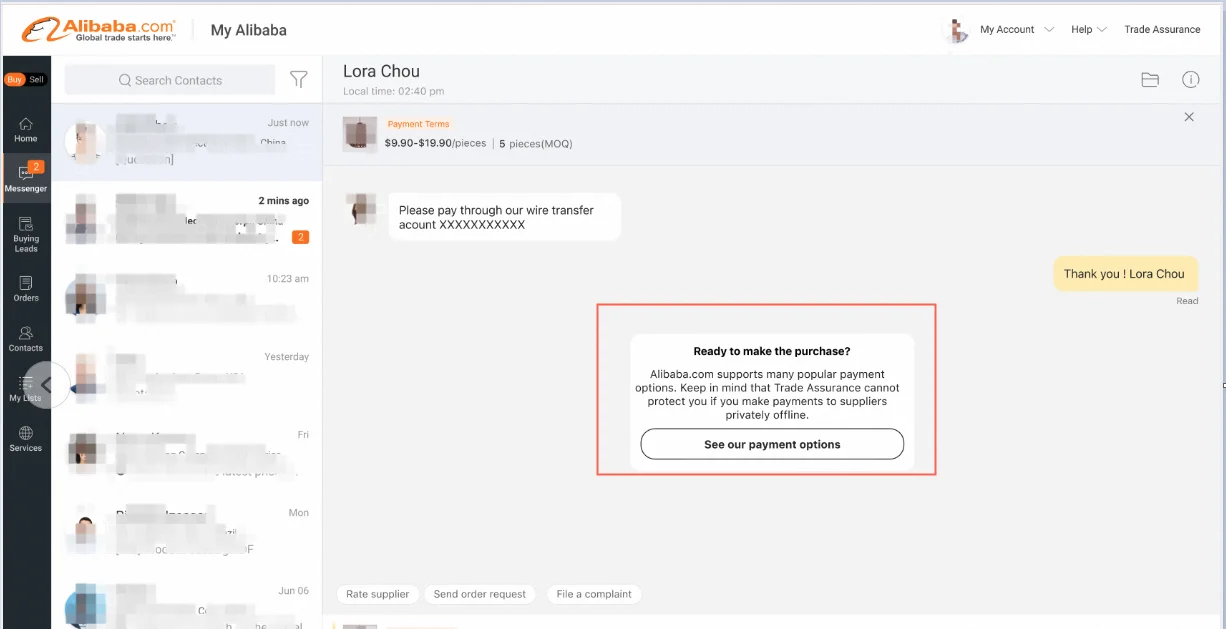
Task: Click the See our payment options button
Action: click(x=772, y=444)
